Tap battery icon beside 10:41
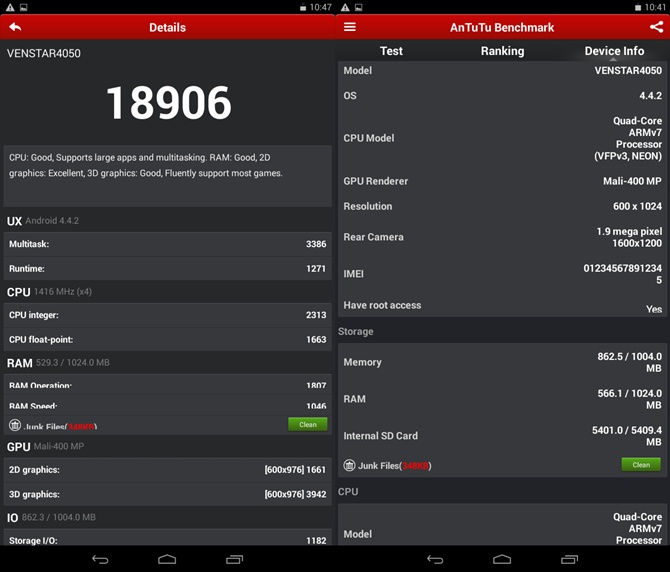670x572 pixels. (638, 7)
